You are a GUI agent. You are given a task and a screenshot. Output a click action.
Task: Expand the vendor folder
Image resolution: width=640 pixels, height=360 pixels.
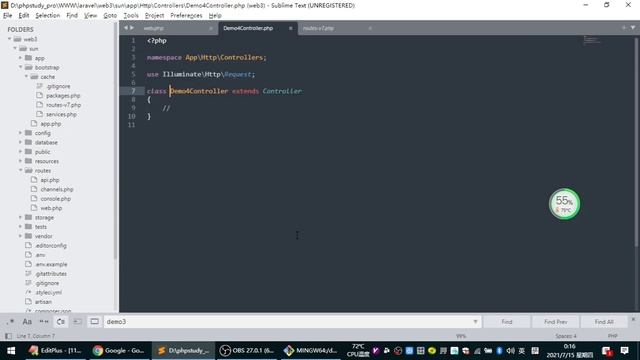coord(20,236)
